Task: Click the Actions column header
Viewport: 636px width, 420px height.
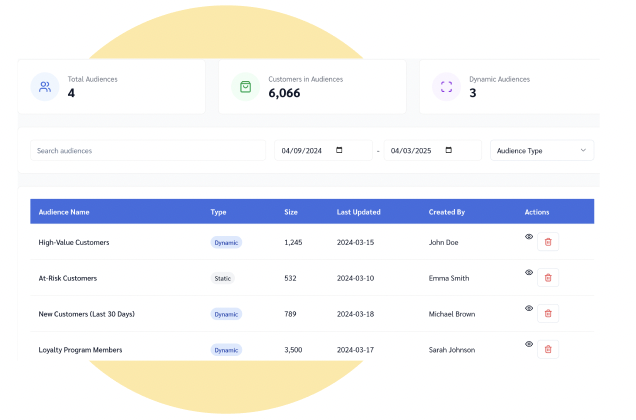Action: [537, 212]
